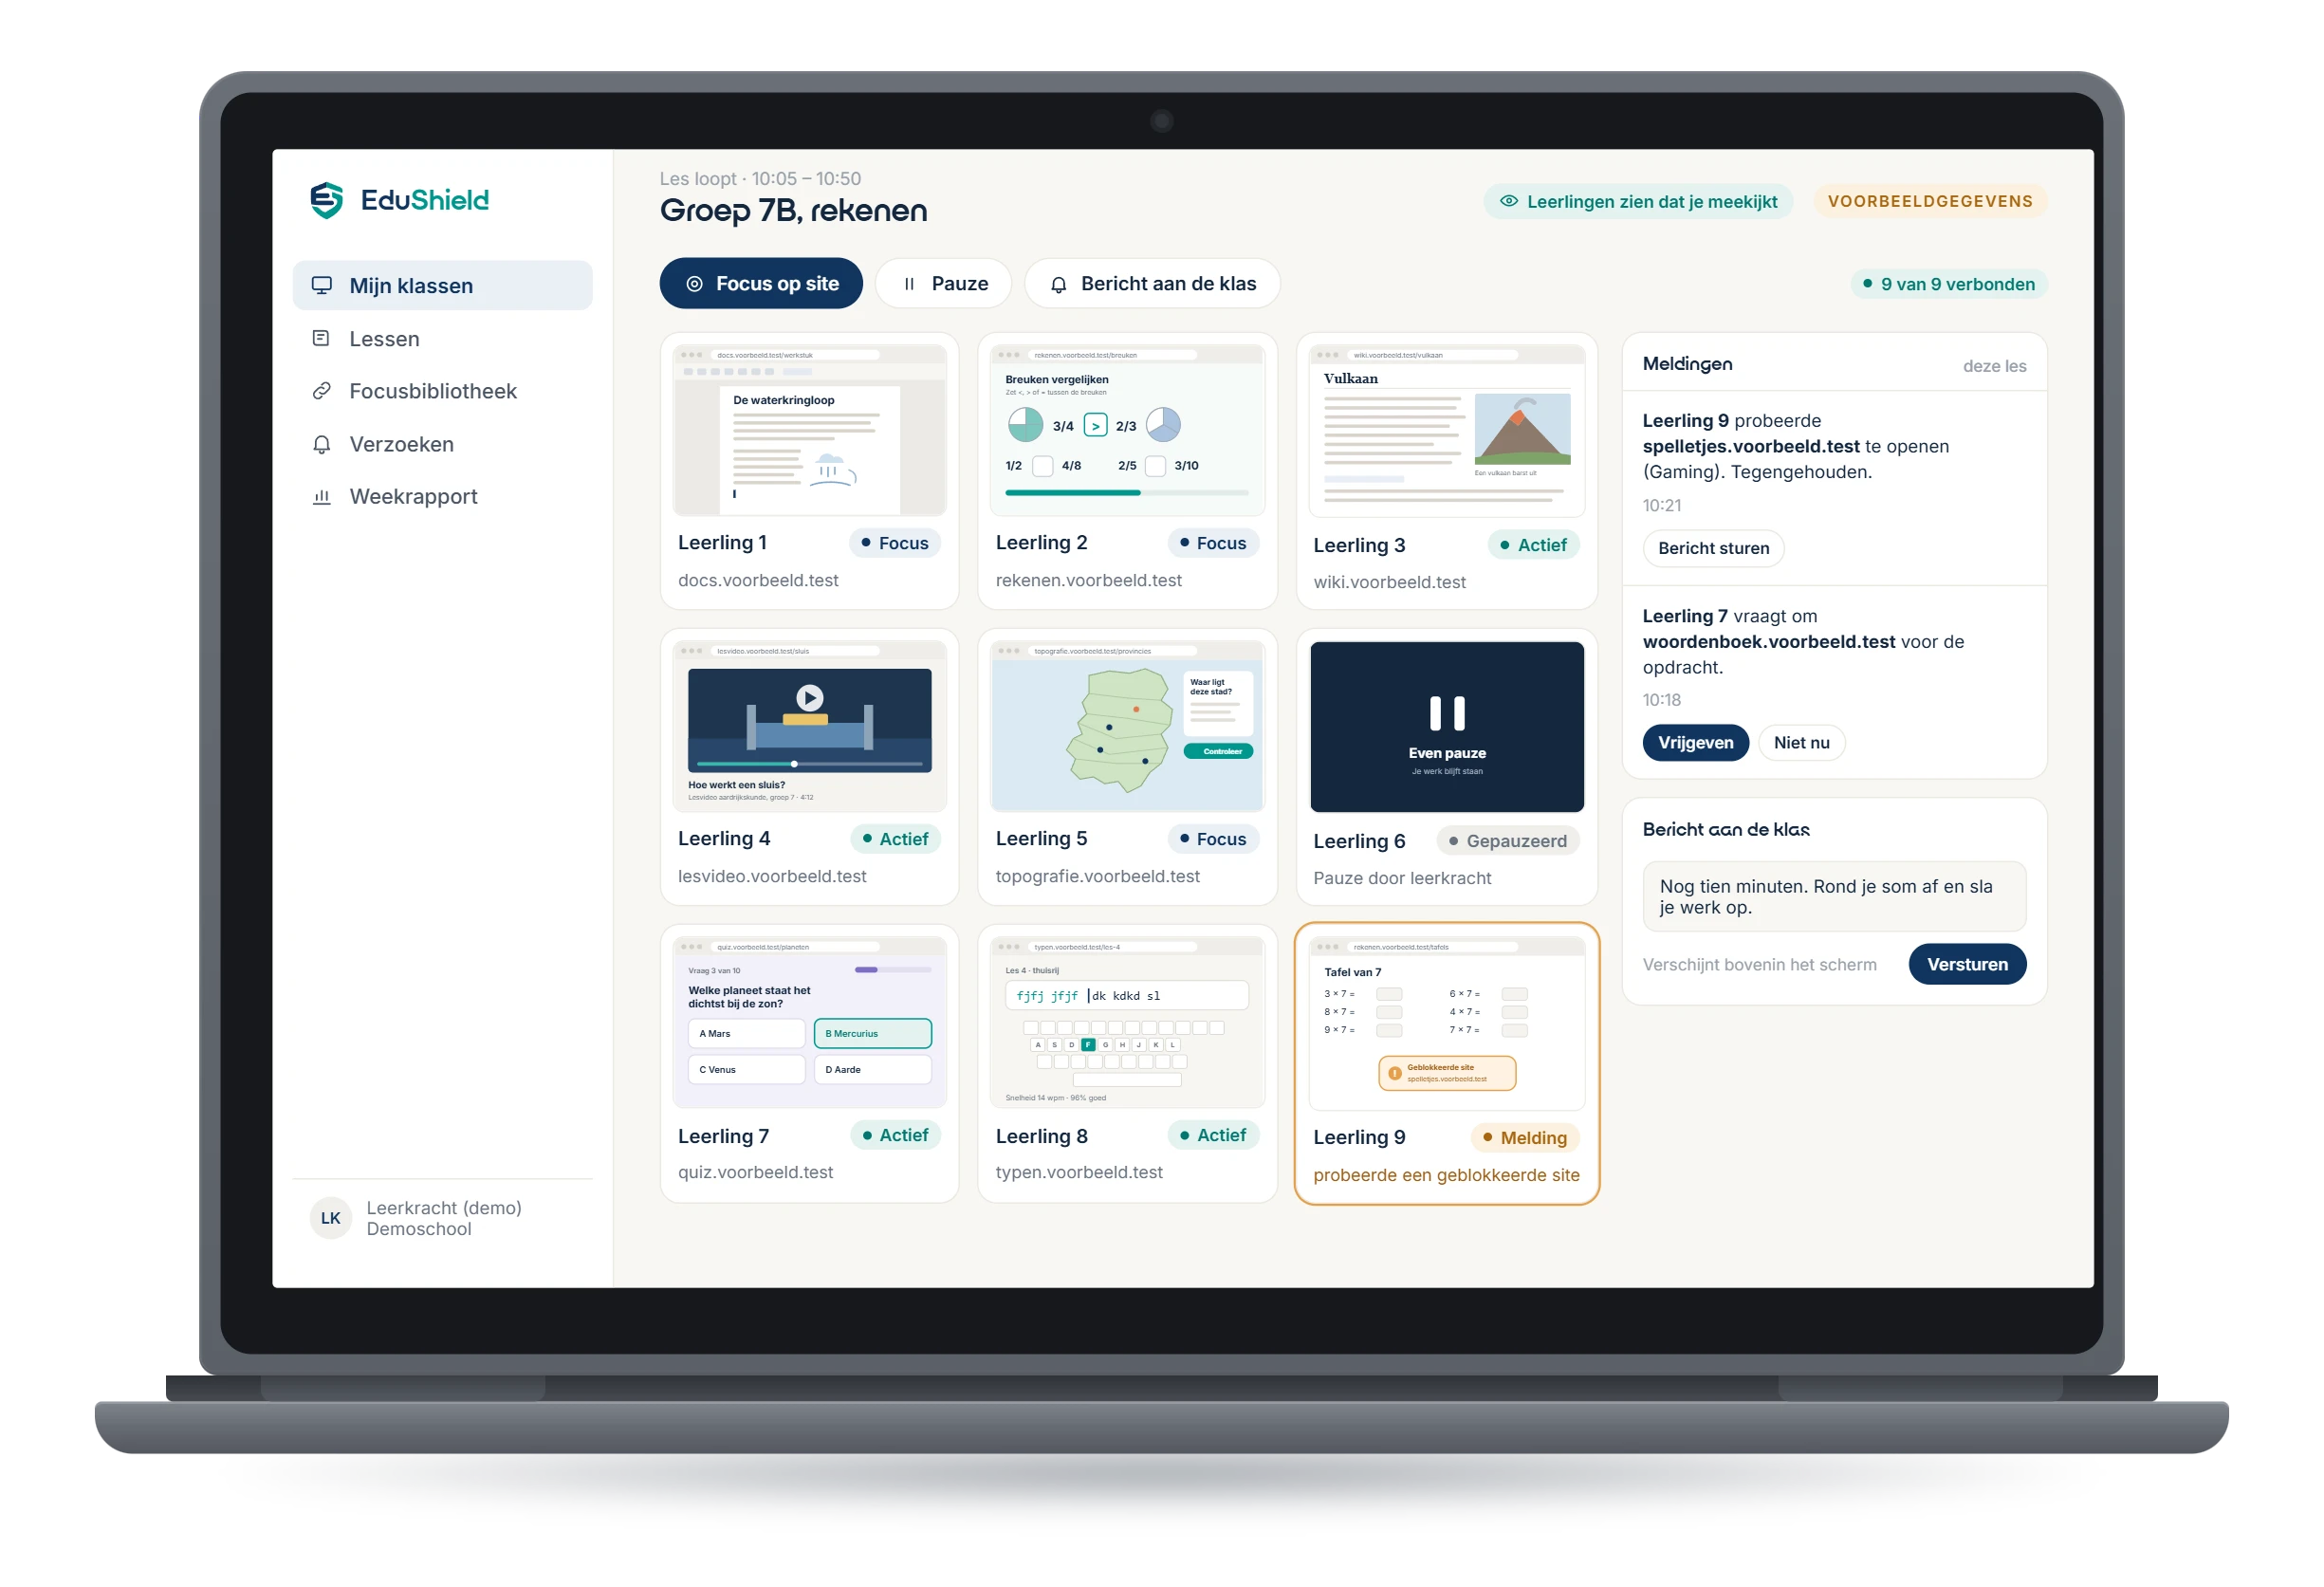Click Actief status badge of Leerling 3
This screenshot has width=2324, height=1587.
(1533, 545)
